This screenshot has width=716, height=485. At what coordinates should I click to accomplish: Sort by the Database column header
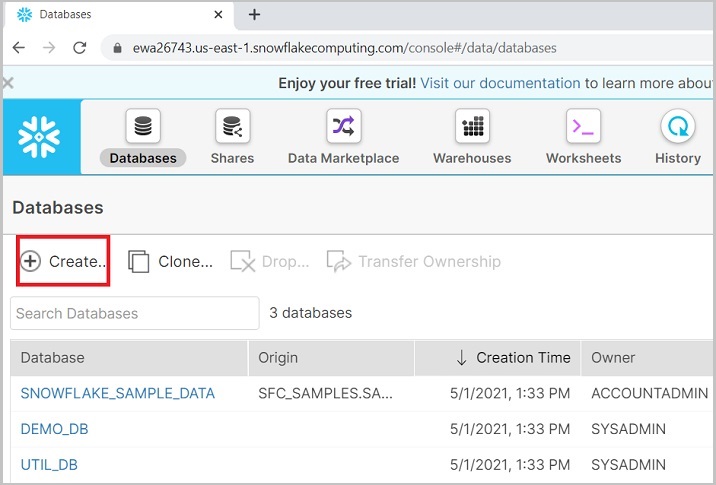53,357
